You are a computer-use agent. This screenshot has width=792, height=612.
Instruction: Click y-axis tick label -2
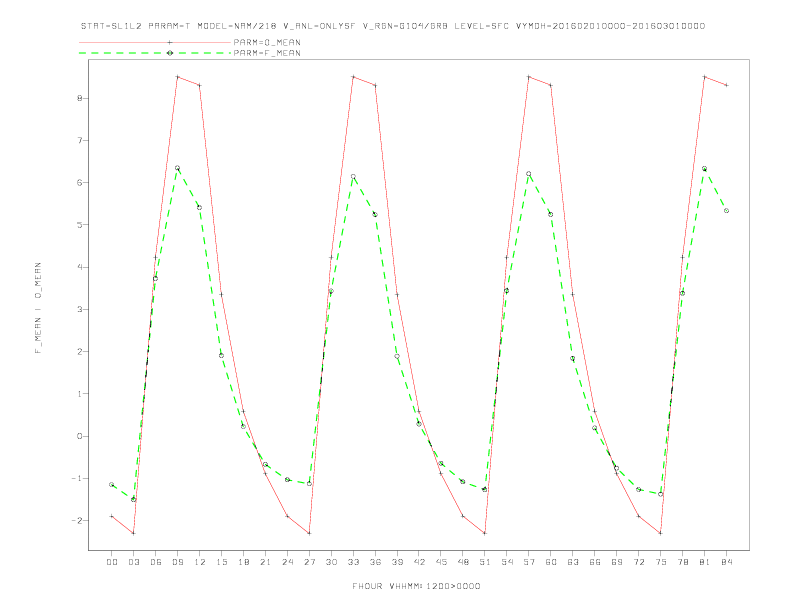[77, 521]
